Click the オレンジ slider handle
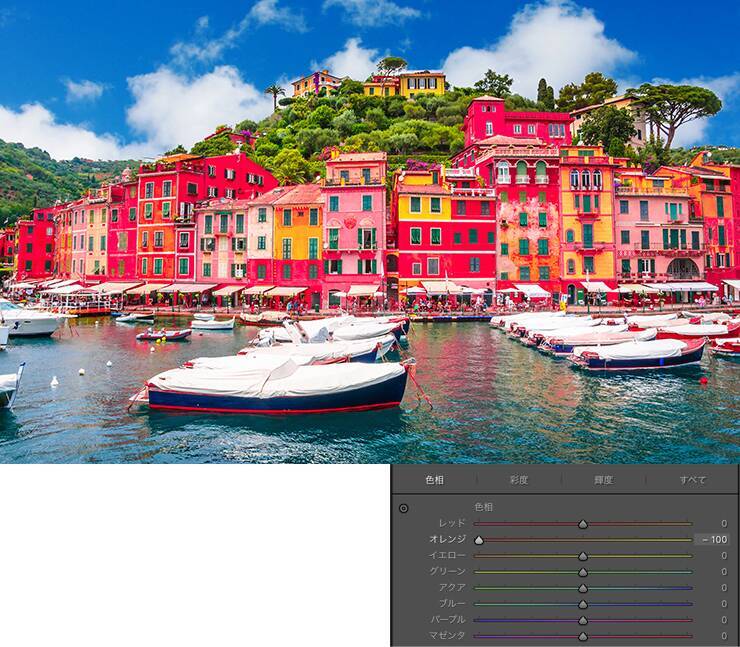The height and width of the screenshot is (647, 740). 479,540
